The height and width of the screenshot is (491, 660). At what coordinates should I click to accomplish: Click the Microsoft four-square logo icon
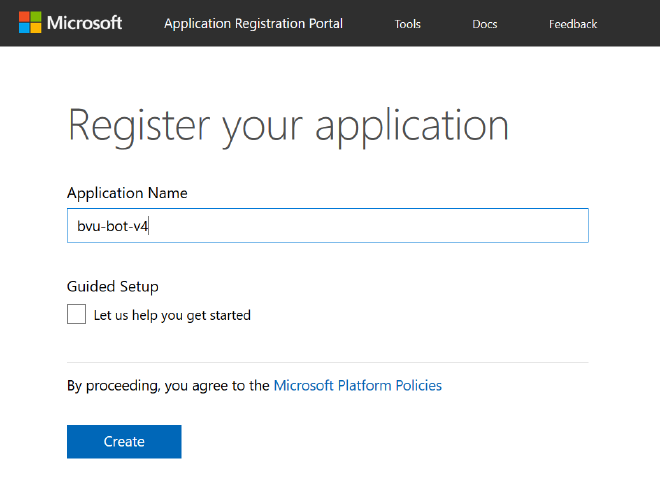tap(31, 23)
